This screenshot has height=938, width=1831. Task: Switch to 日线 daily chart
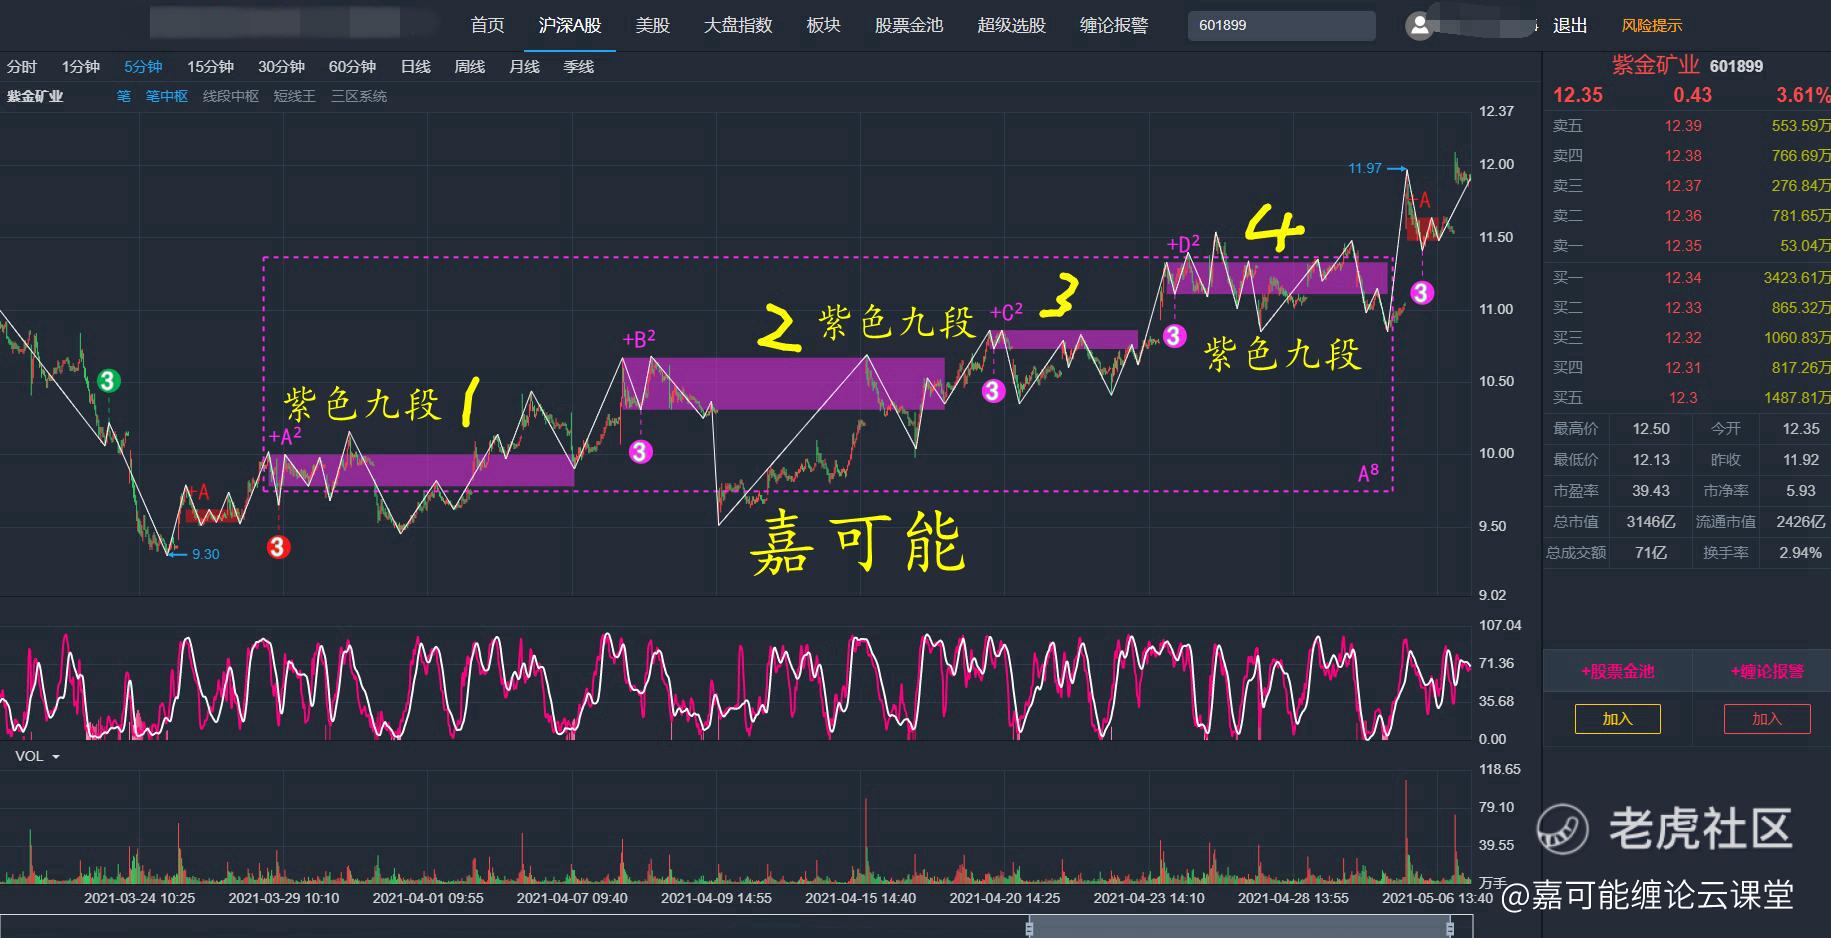pos(416,67)
